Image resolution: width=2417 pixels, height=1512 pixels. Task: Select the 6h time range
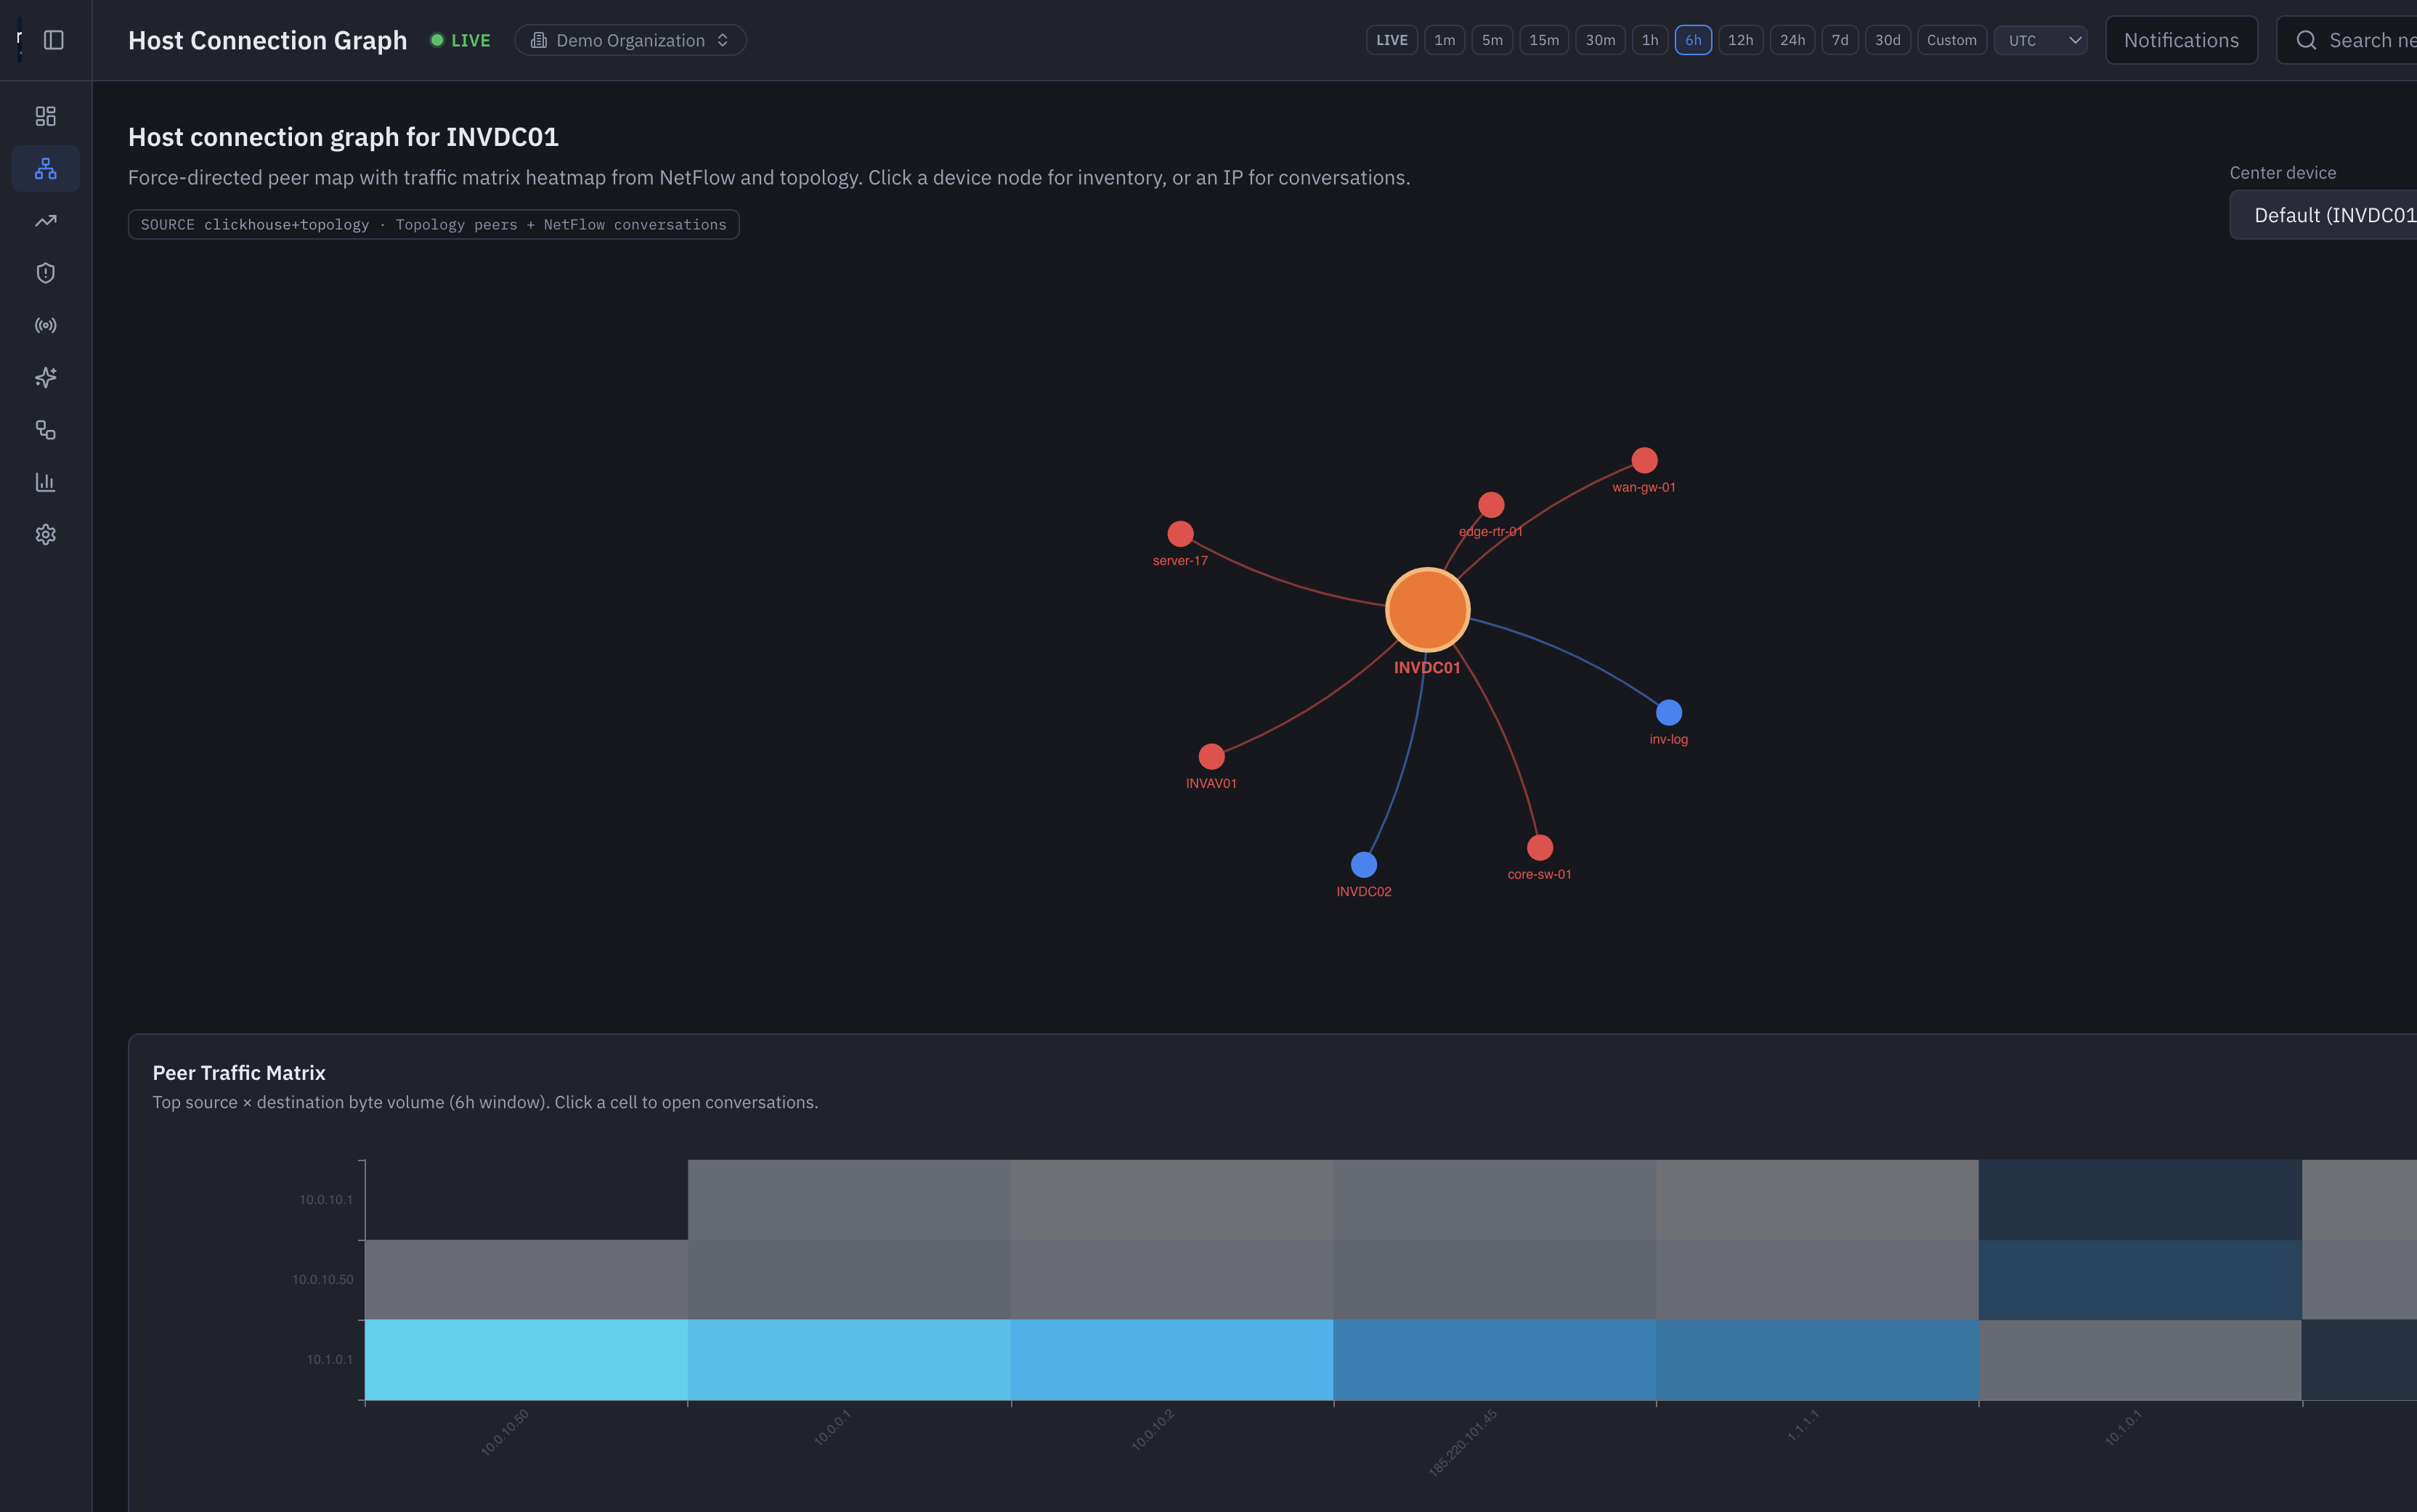[1693, 40]
